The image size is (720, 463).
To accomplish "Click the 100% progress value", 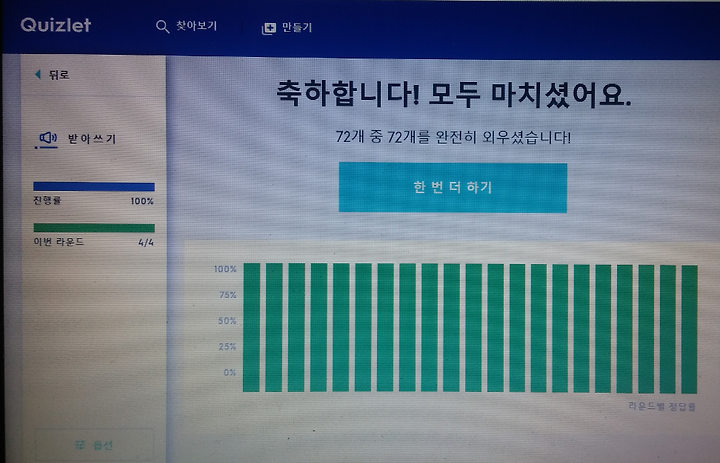I will pos(142,201).
